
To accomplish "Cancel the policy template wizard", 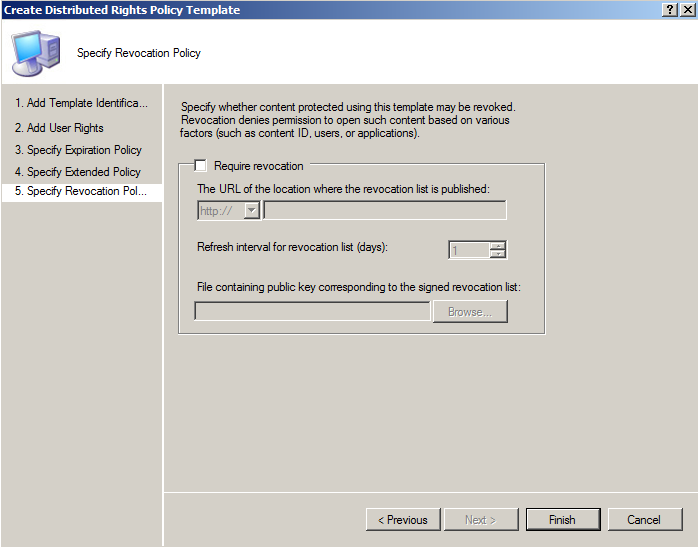I will pyautogui.click(x=644, y=520).
